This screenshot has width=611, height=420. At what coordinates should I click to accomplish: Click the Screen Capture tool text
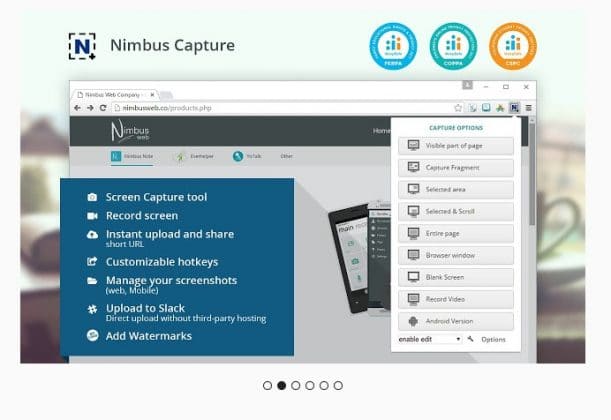pos(156,197)
